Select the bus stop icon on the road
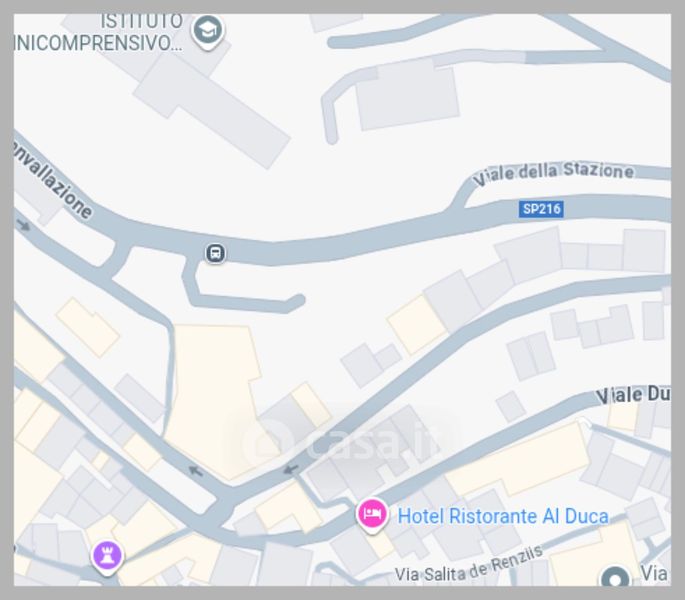685x600 pixels. (215, 253)
